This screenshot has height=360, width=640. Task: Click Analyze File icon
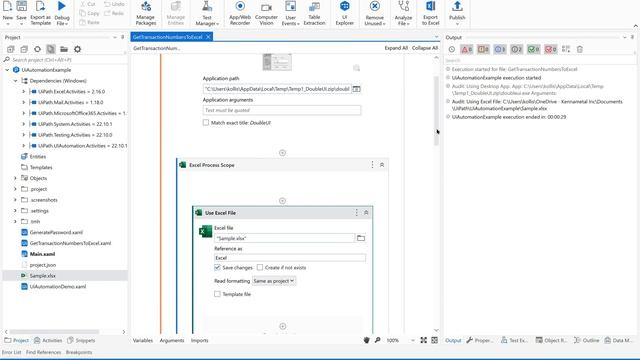pyautogui.click(x=403, y=7)
